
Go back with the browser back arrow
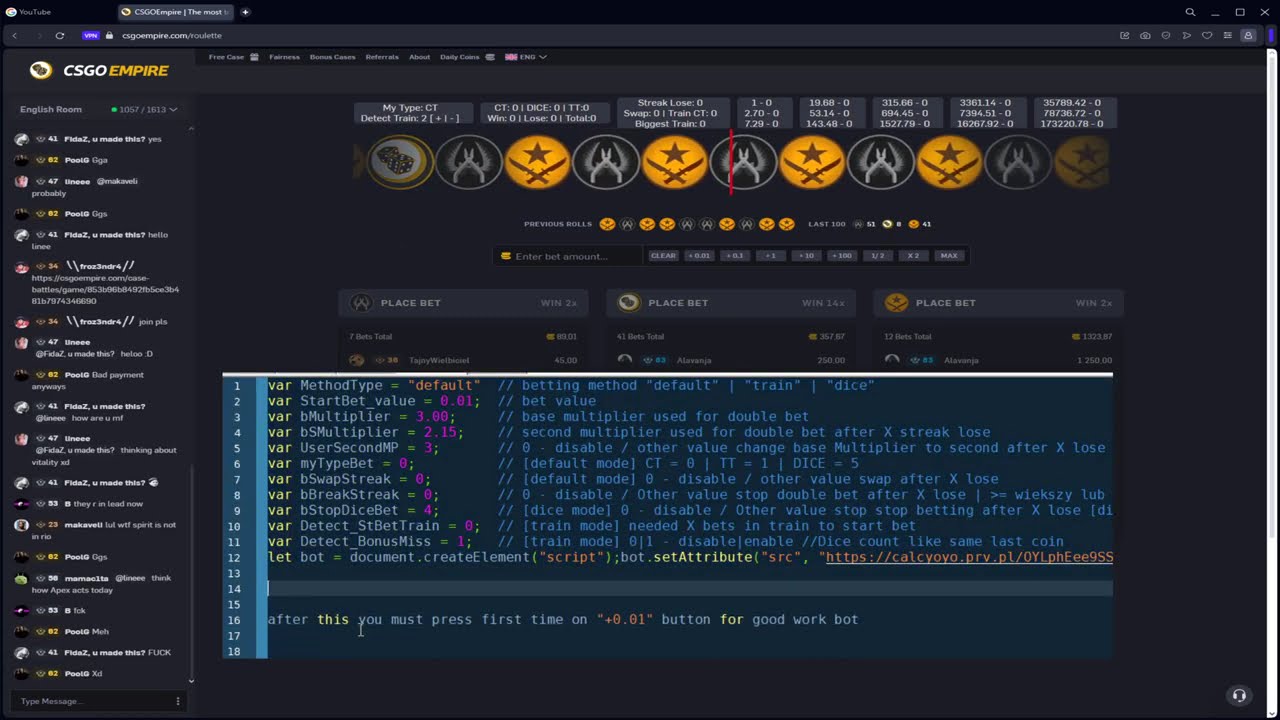click(15, 35)
